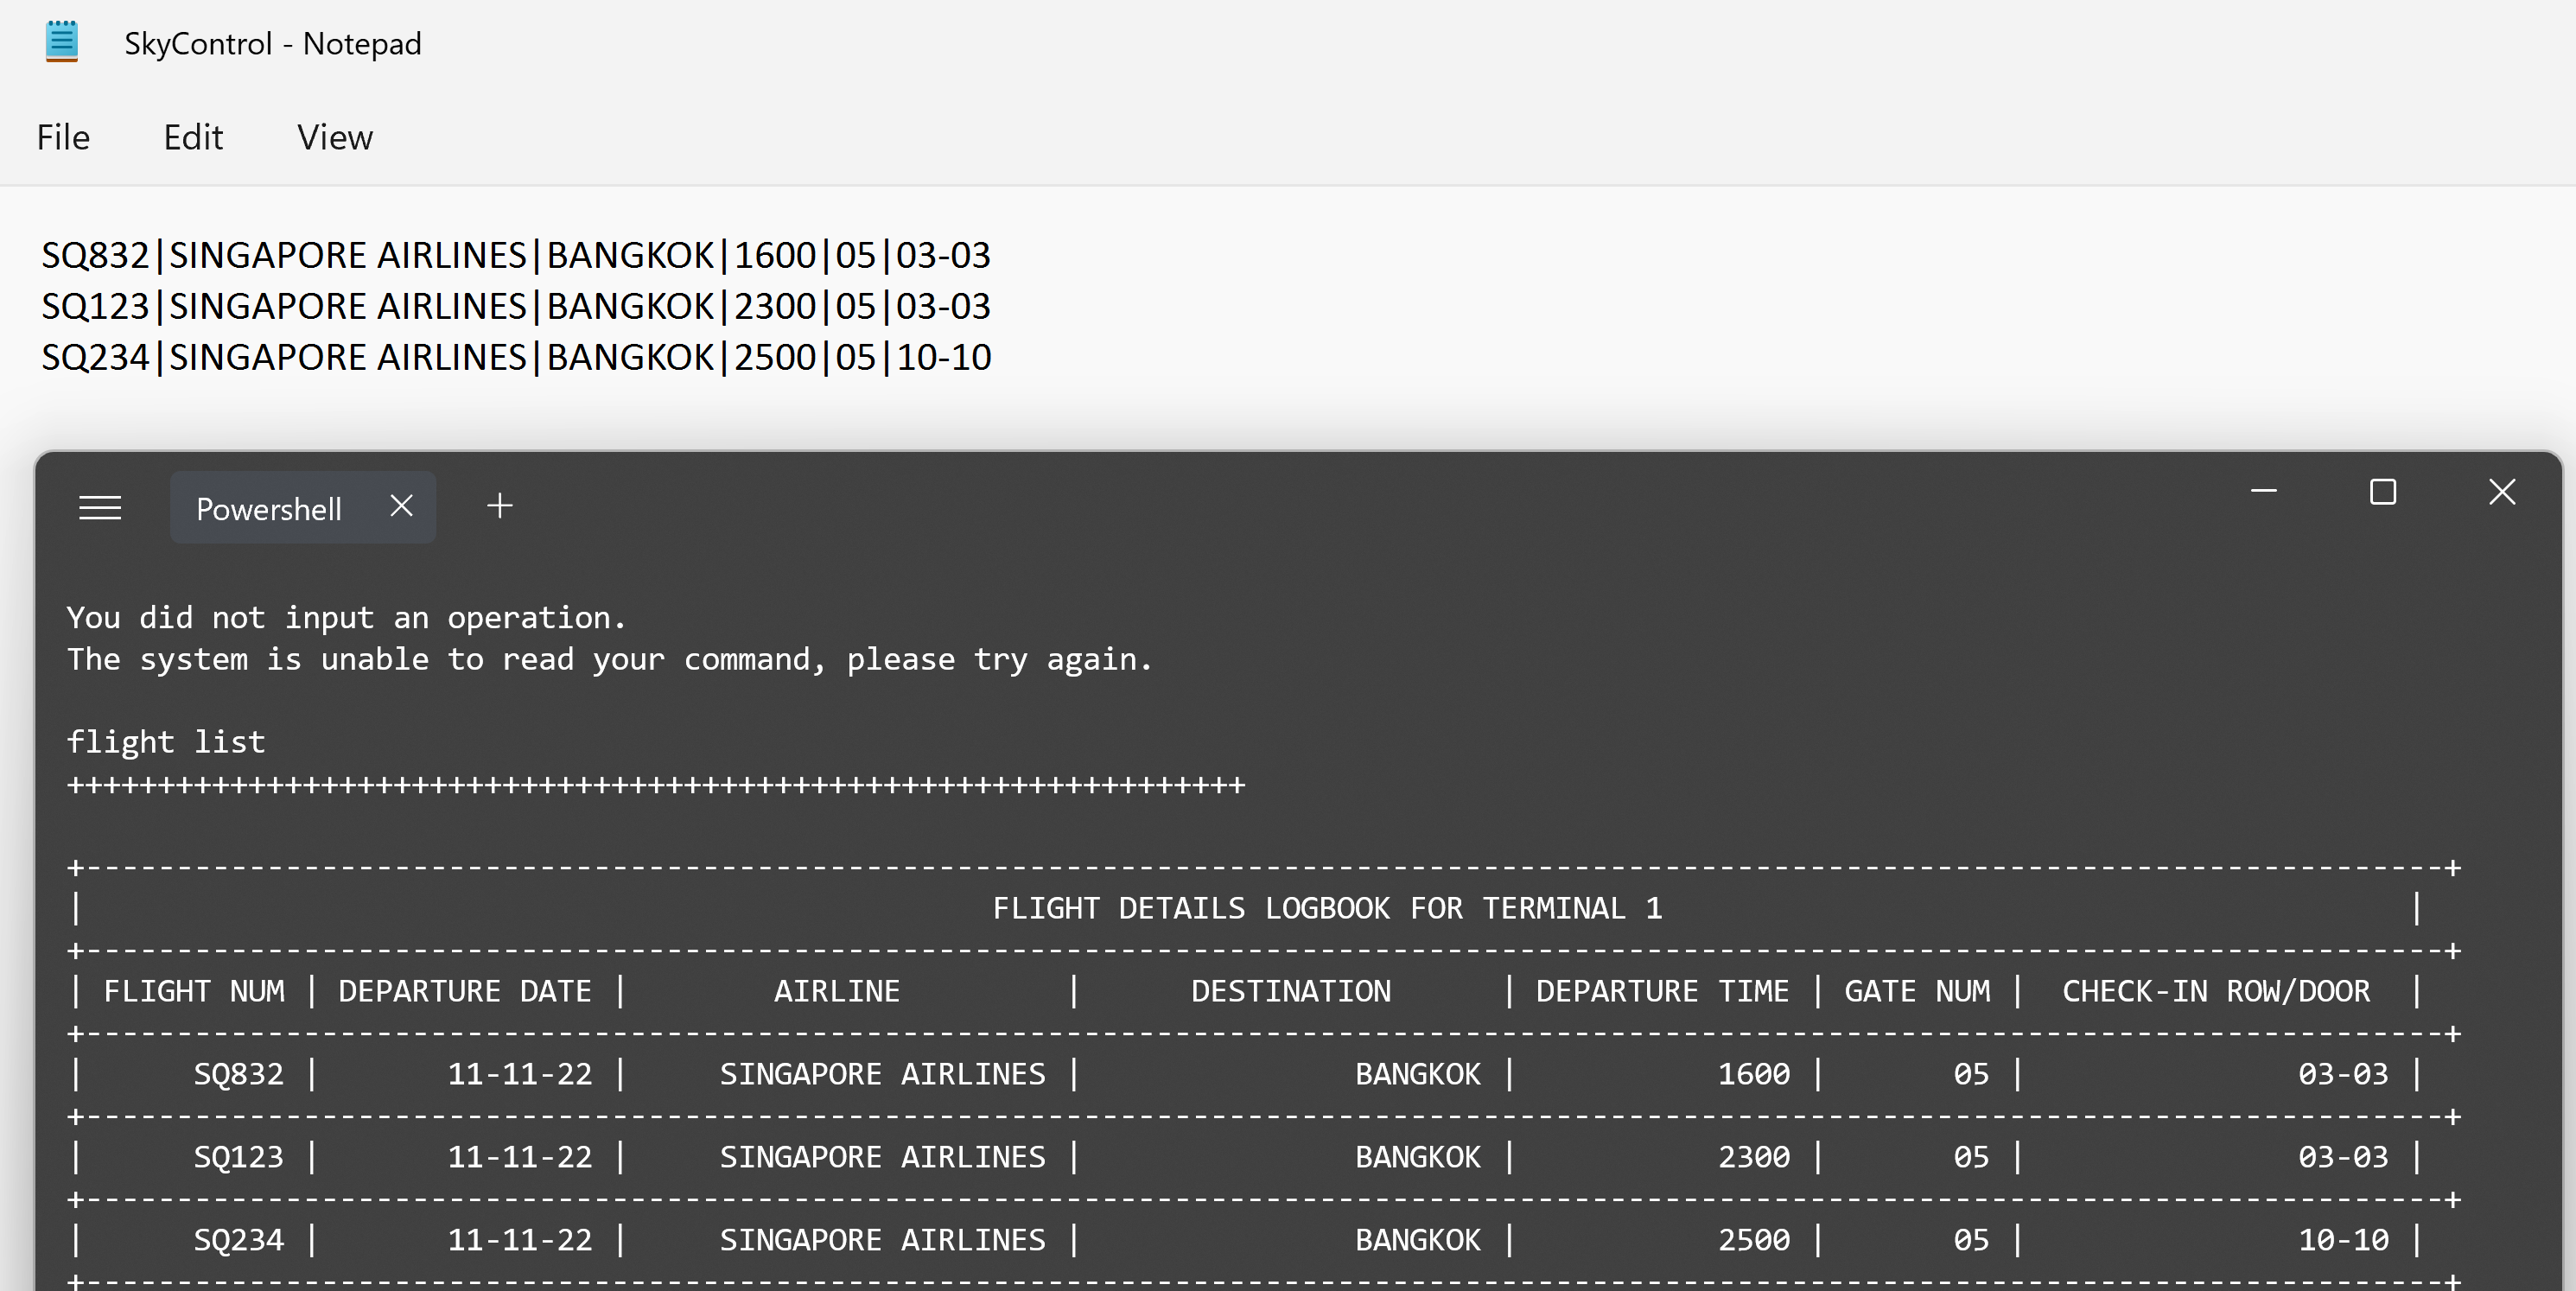Click the SkyControl - Notepad window title
This screenshot has width=2576, height=1291.
pyautogui.click(x=272, y=43)
